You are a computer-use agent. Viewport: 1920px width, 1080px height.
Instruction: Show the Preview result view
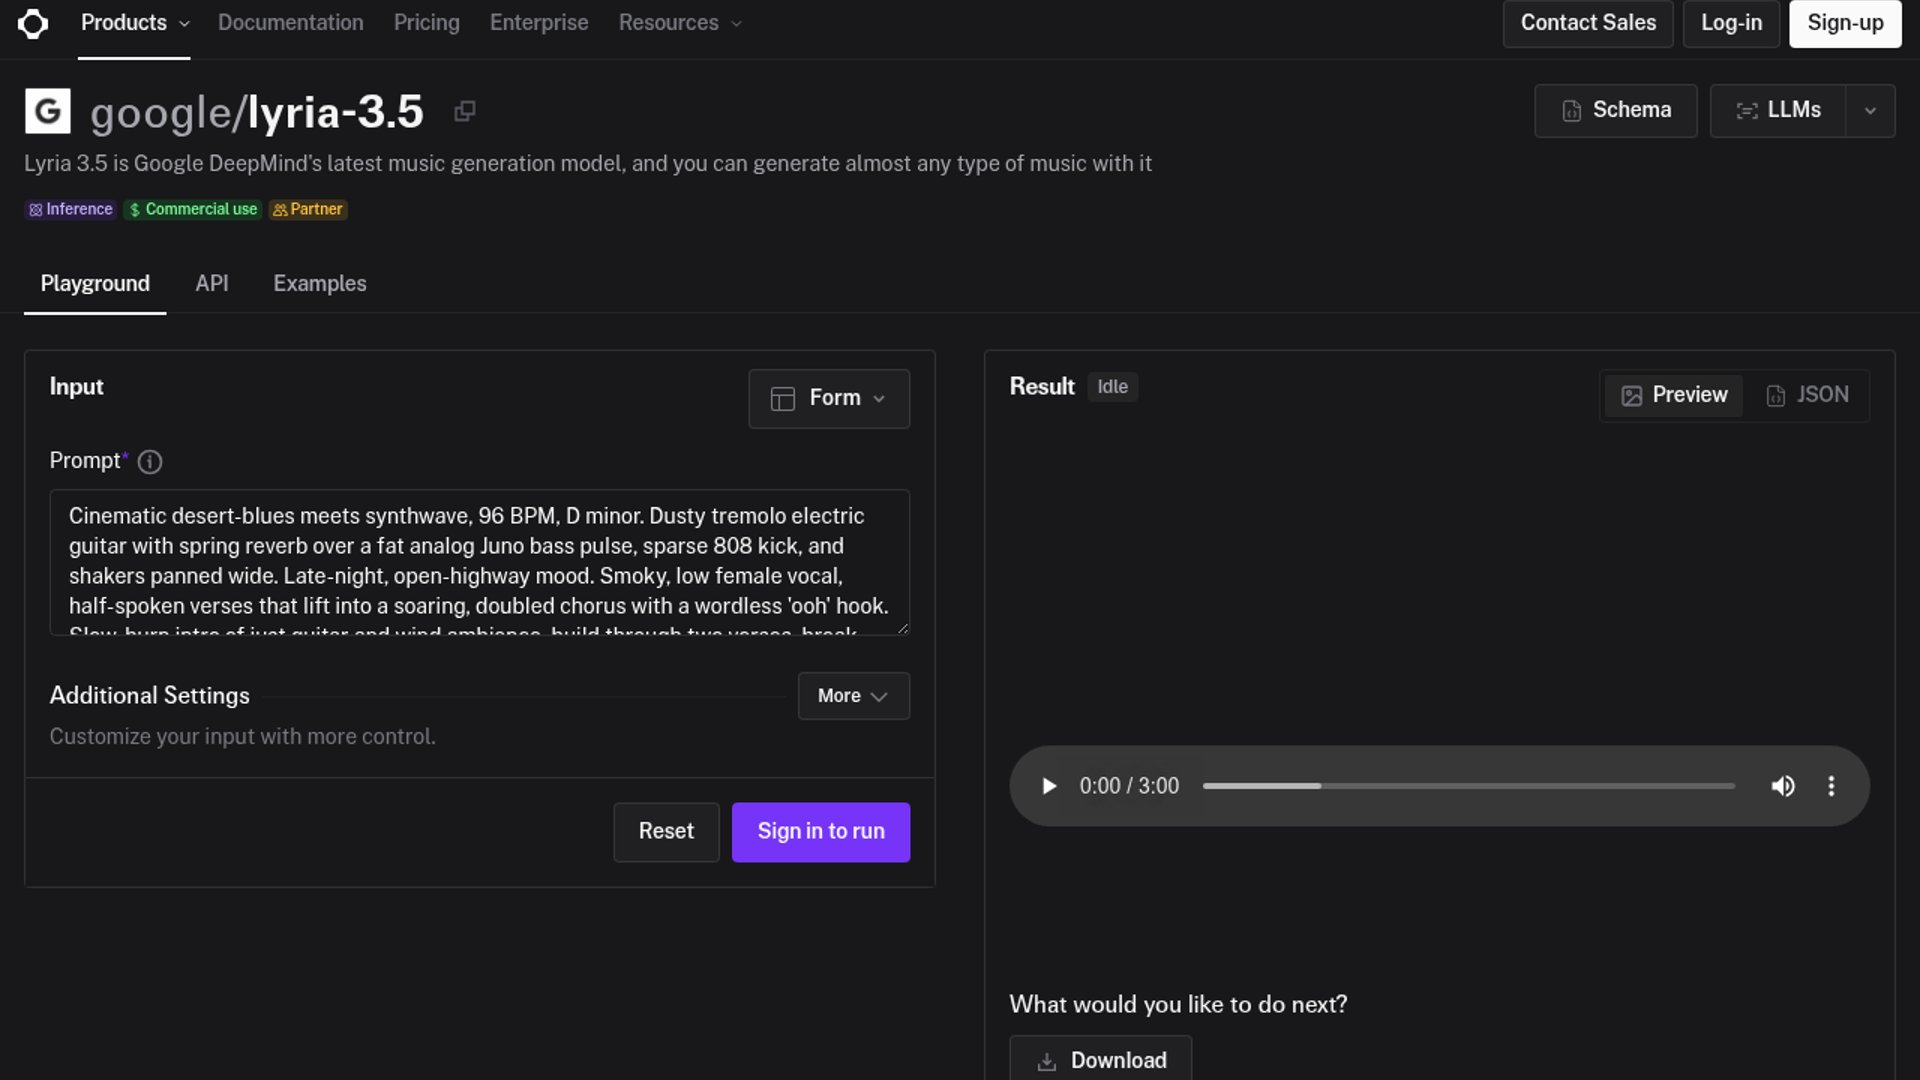coord(1674,395)
